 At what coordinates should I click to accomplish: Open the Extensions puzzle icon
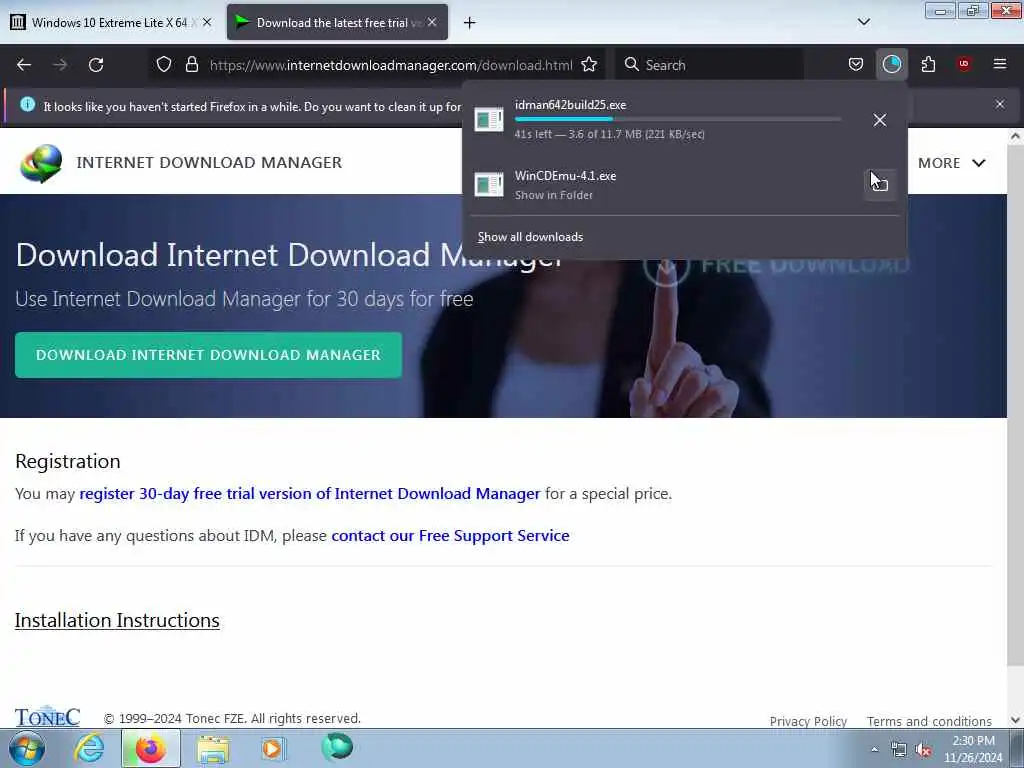[928, 65]
